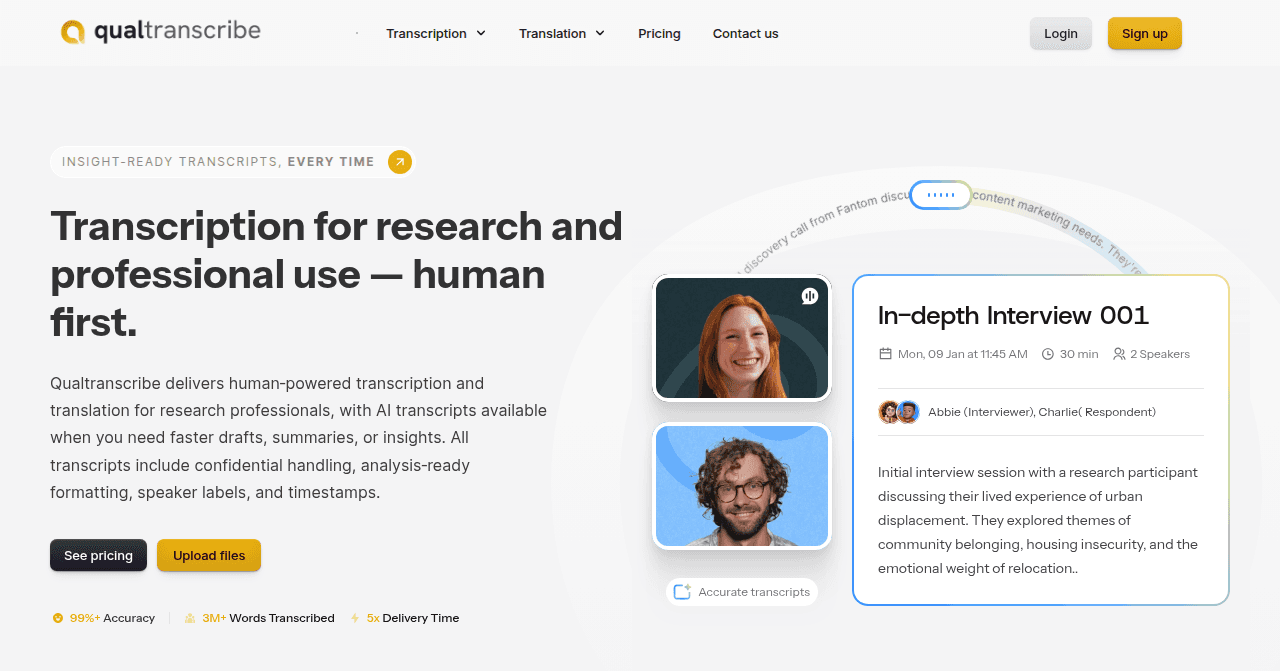Open the Translation menu label
This screenshot has height=671, width=1280.
point(552,33)
